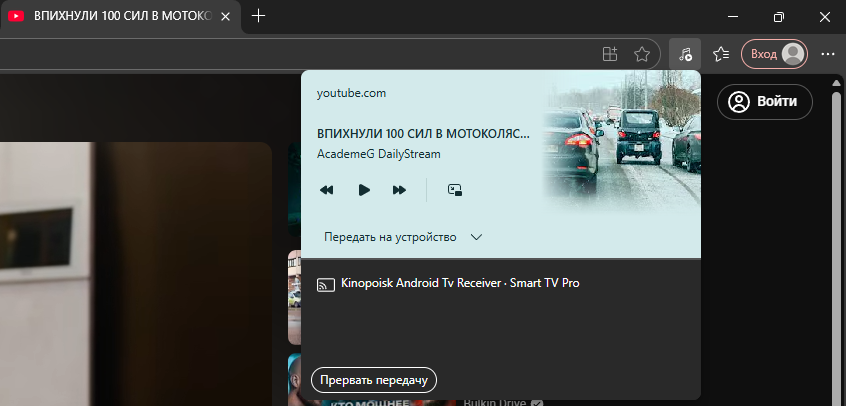Skip to the previous track
846x406 pixels.
(x=326, y=190)
